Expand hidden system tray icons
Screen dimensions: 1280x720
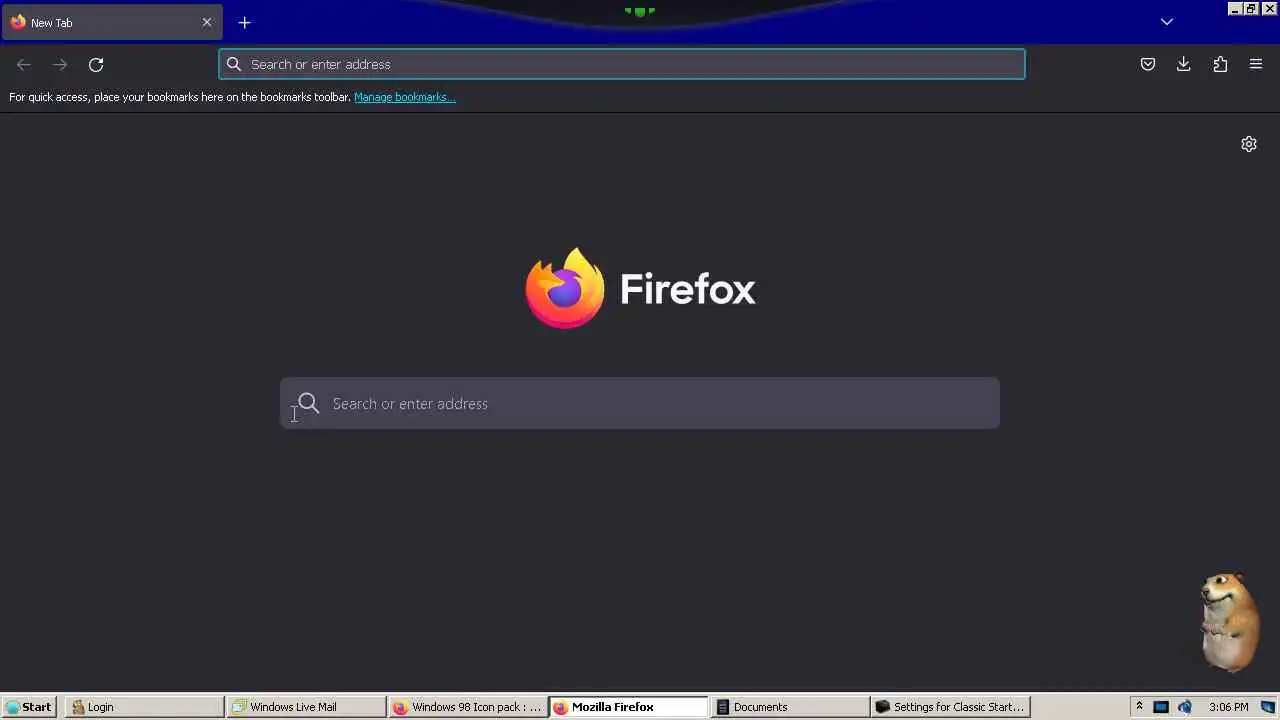click(1139, 707)
